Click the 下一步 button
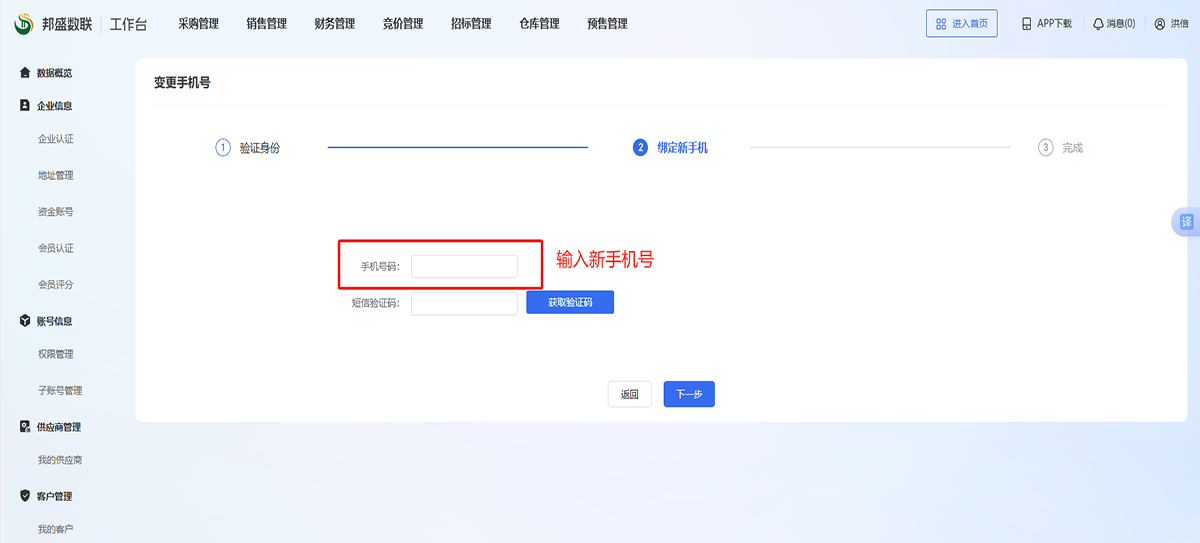This screenshot has width=1200, height=543. pyautogui.click(x=689, y=394)
